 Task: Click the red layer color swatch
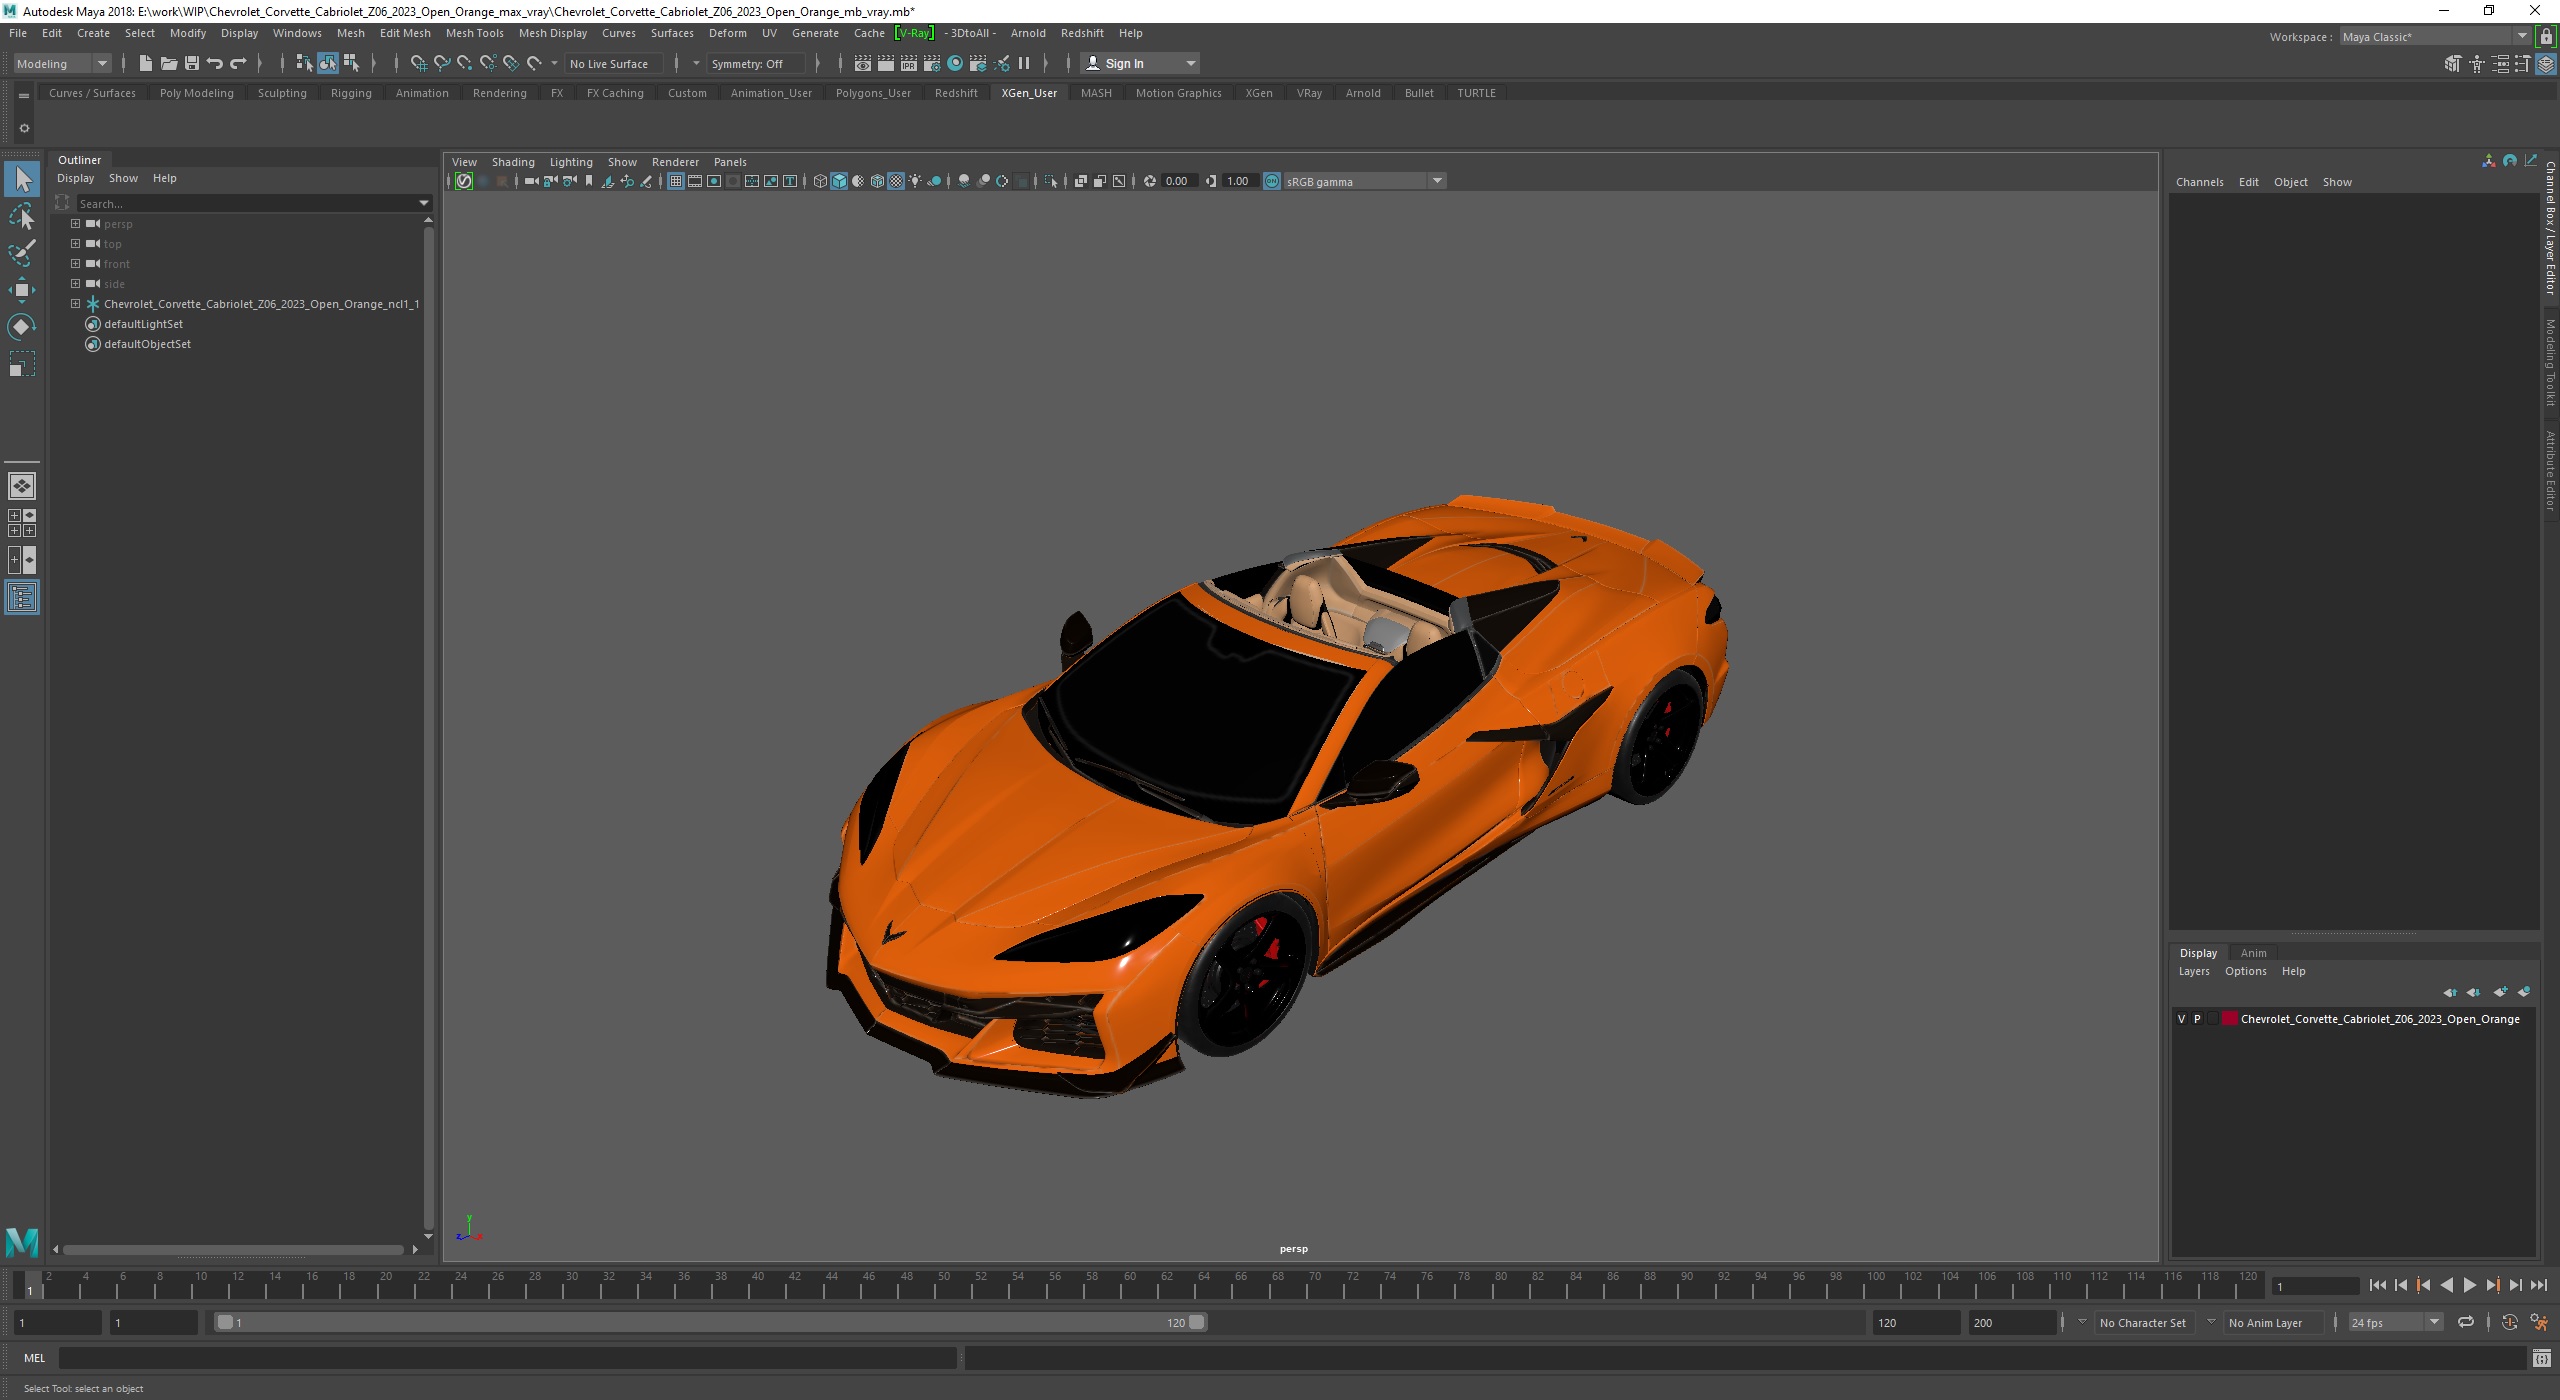(2229, 1019)
